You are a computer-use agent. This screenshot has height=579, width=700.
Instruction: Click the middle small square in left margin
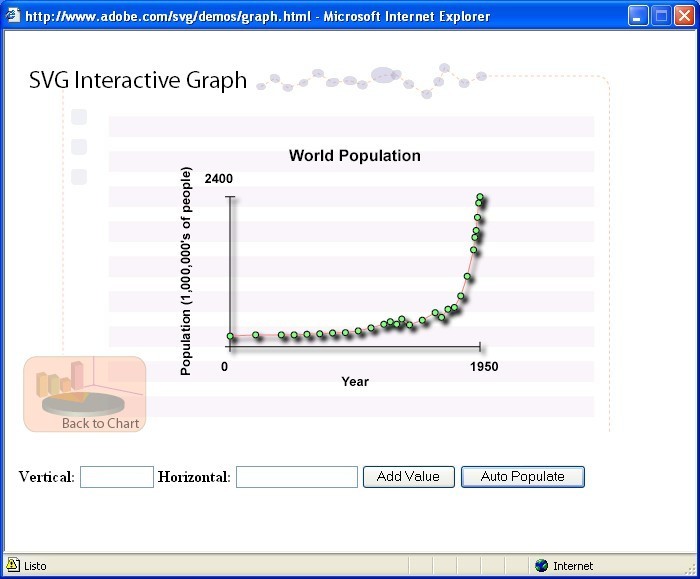pos(79,147)
